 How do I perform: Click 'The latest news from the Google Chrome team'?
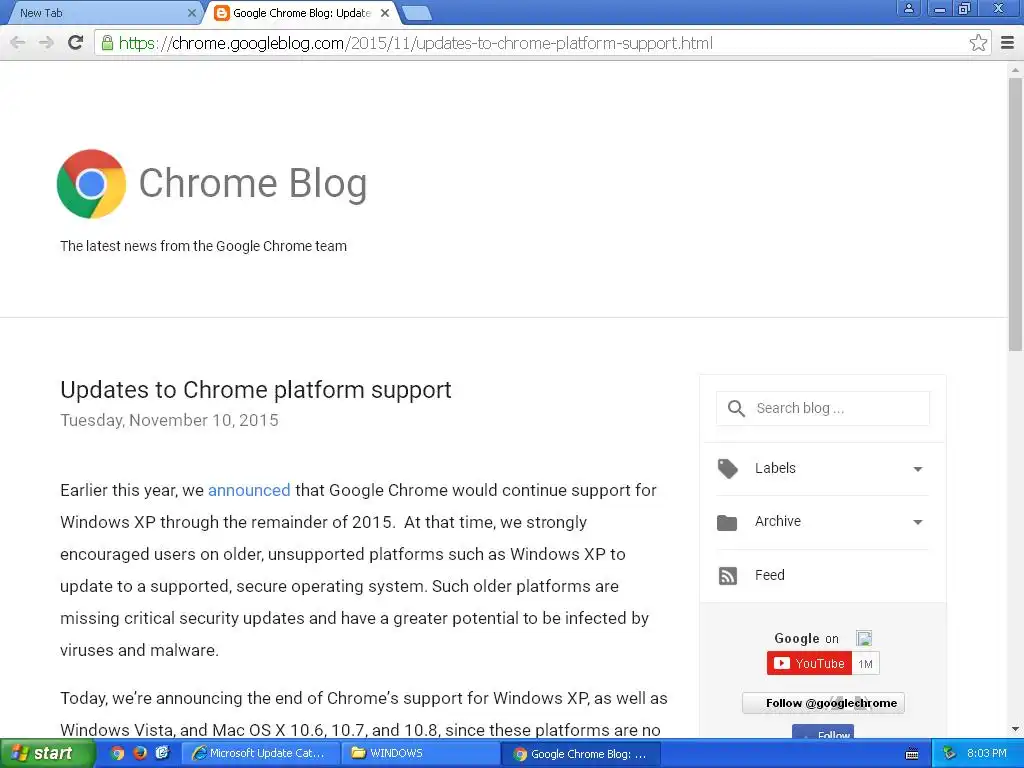203,246
